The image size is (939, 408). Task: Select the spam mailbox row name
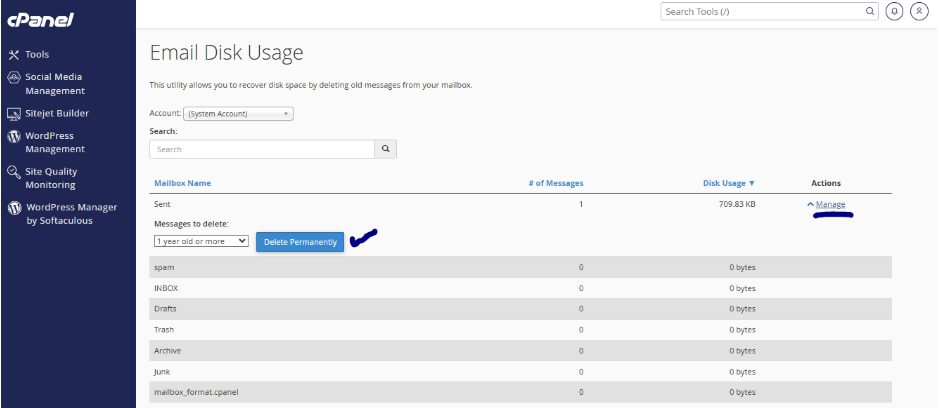click(164, 267)
